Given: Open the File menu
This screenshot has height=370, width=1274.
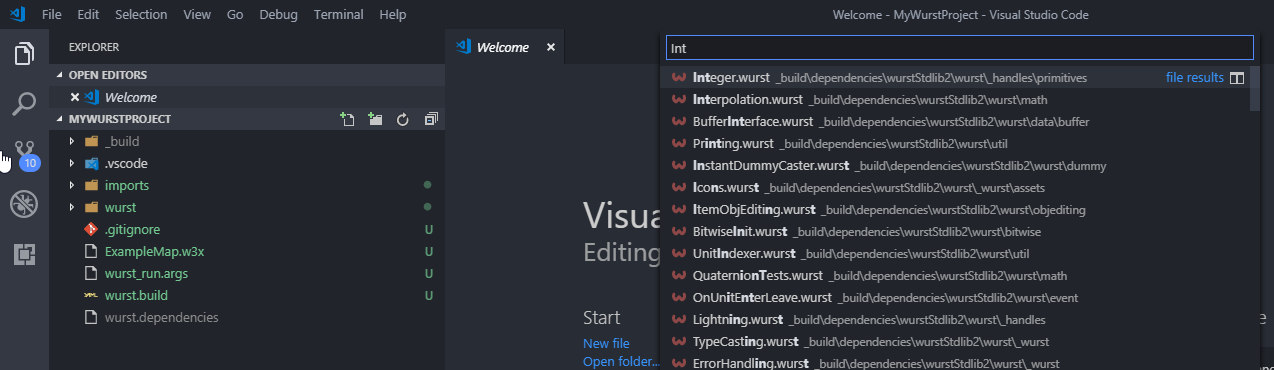Looking at the screenshot, I should click(x=52, y=15).
